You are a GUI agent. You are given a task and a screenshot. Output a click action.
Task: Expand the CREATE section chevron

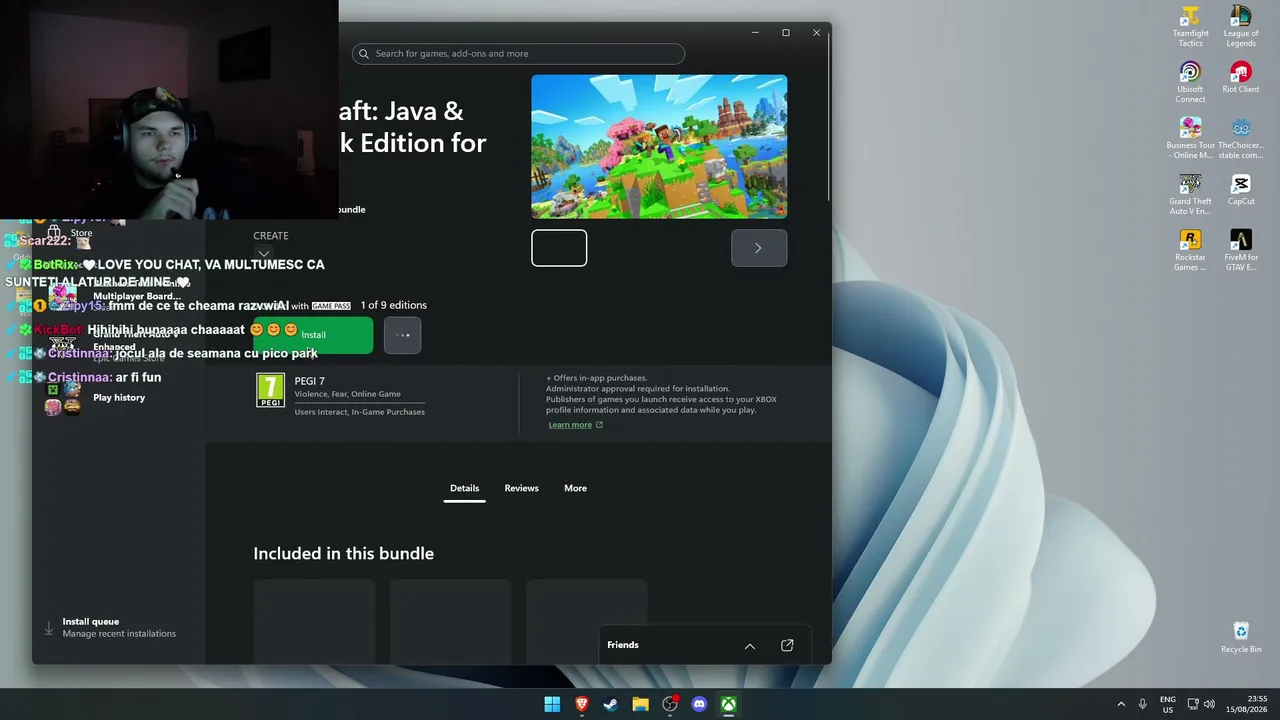[263, 254]
